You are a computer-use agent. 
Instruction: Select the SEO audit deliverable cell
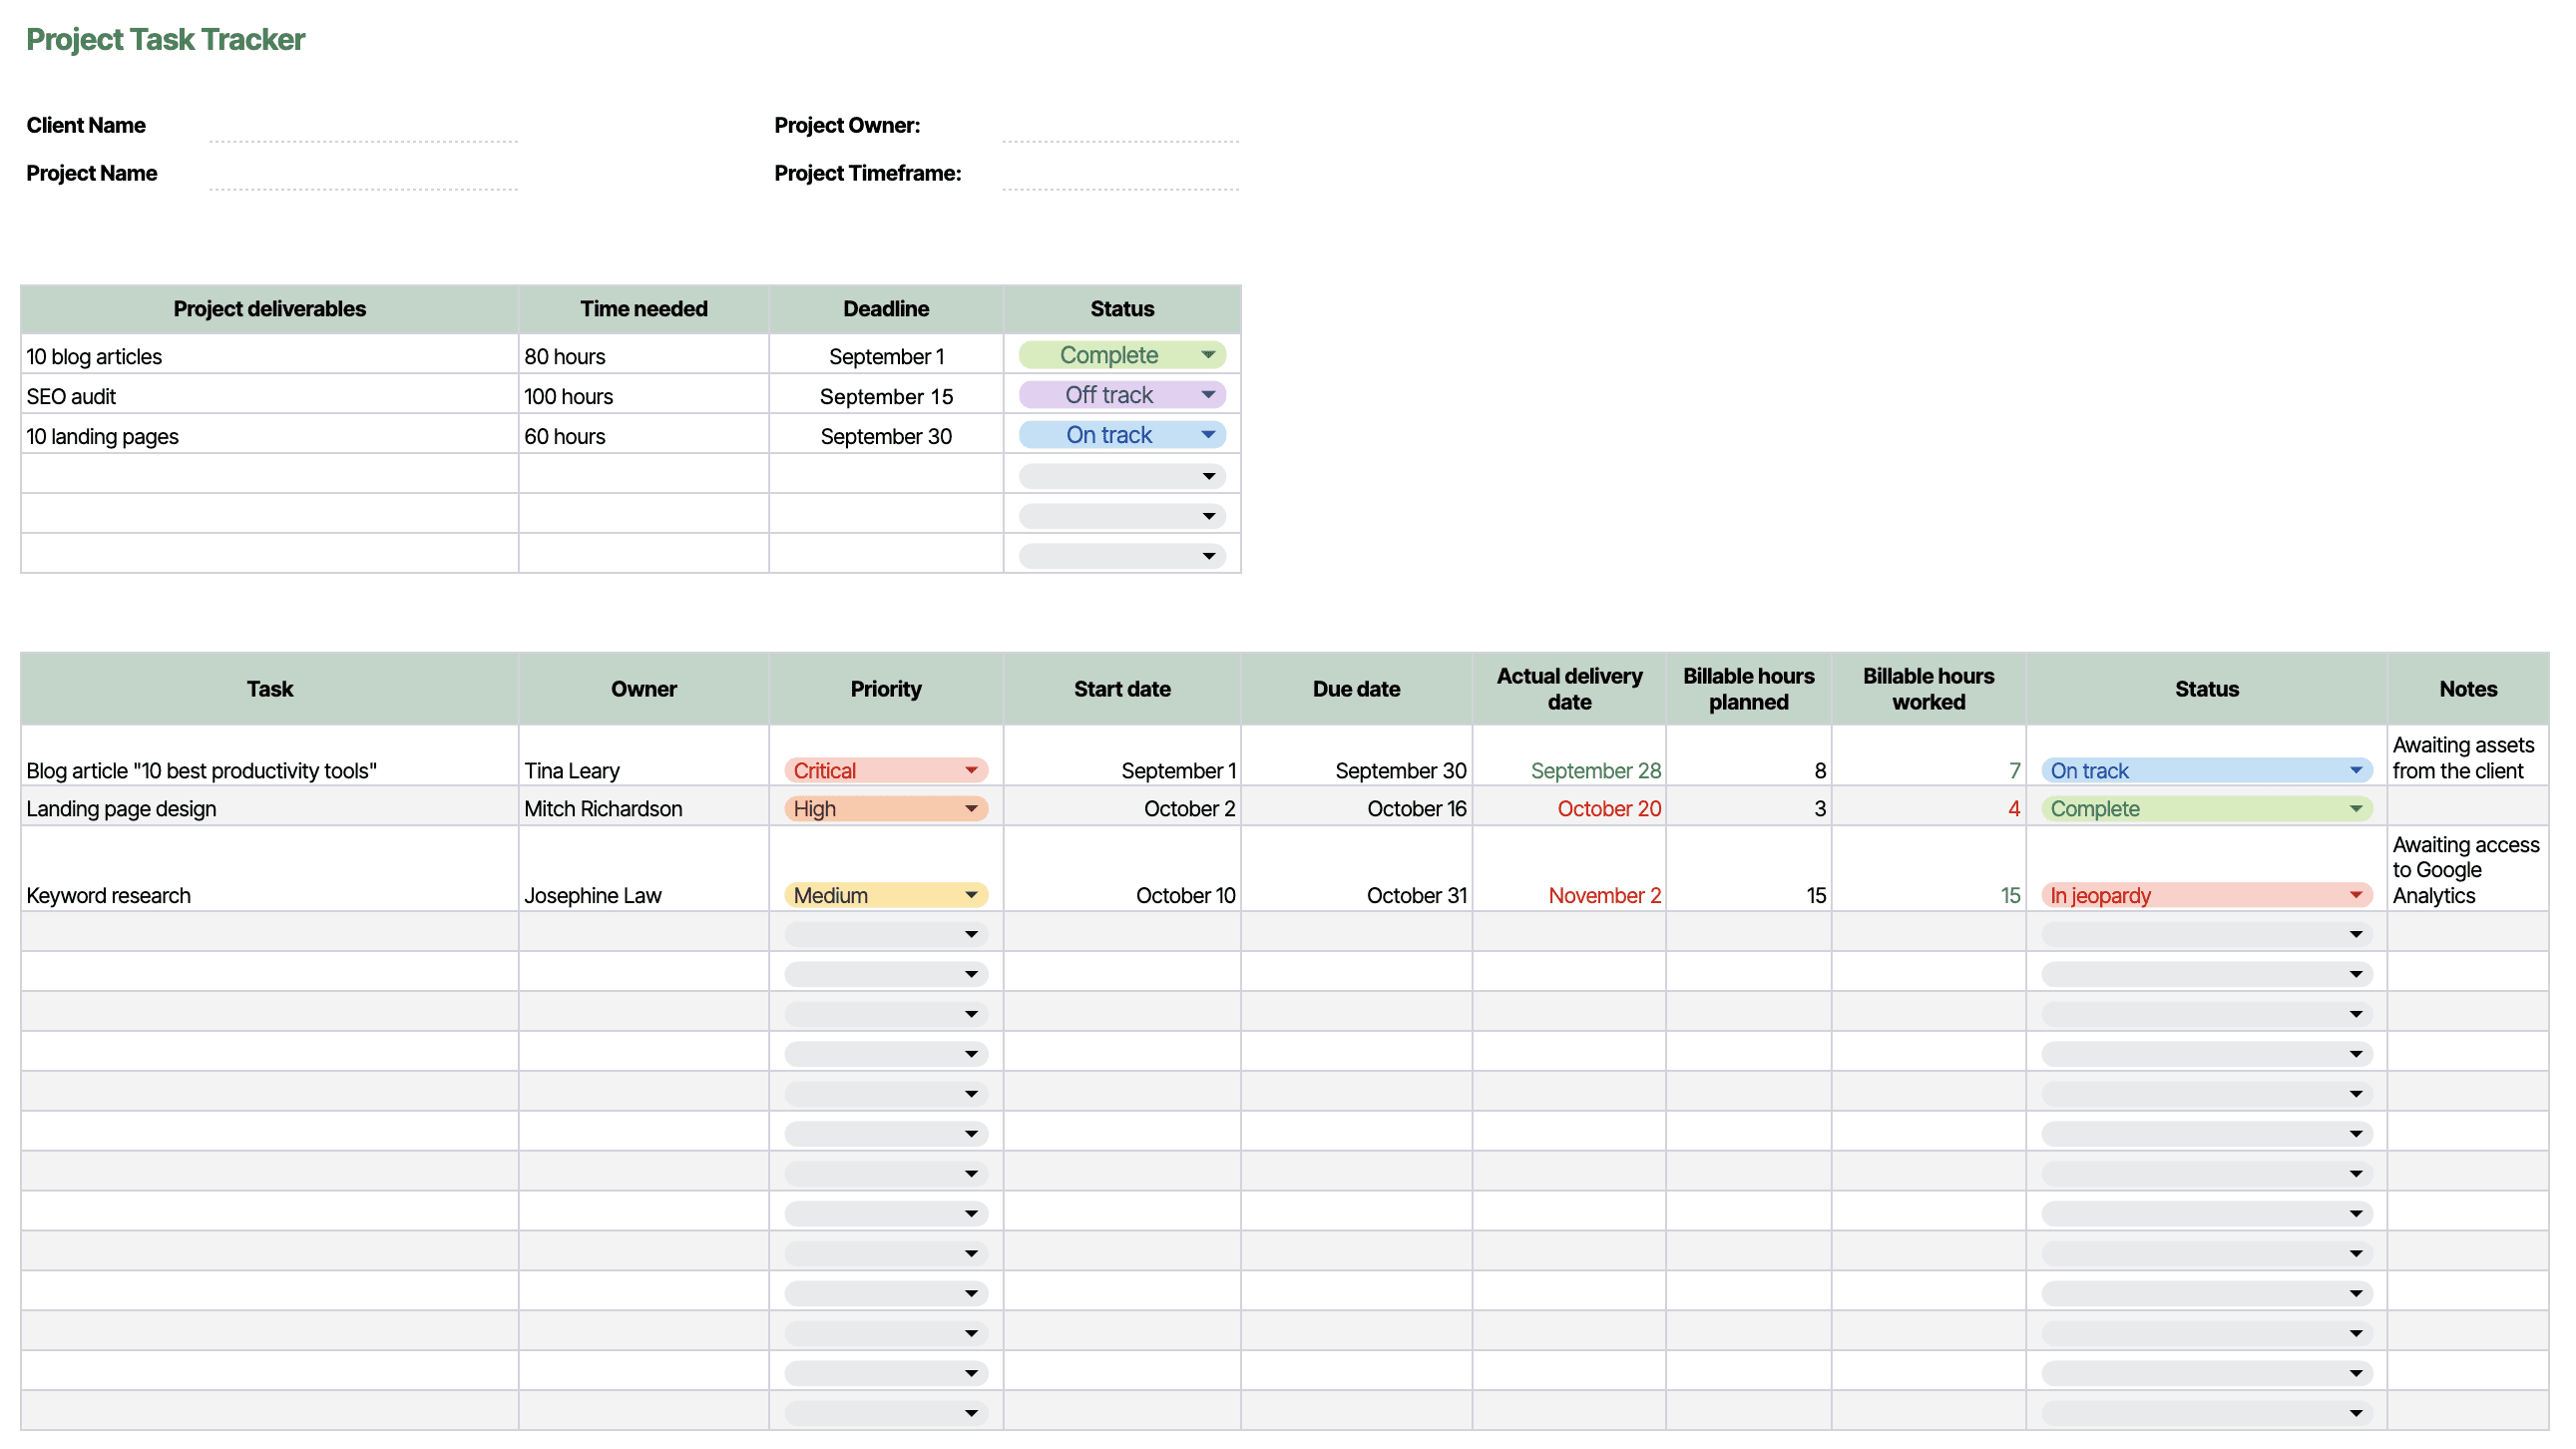270,395
